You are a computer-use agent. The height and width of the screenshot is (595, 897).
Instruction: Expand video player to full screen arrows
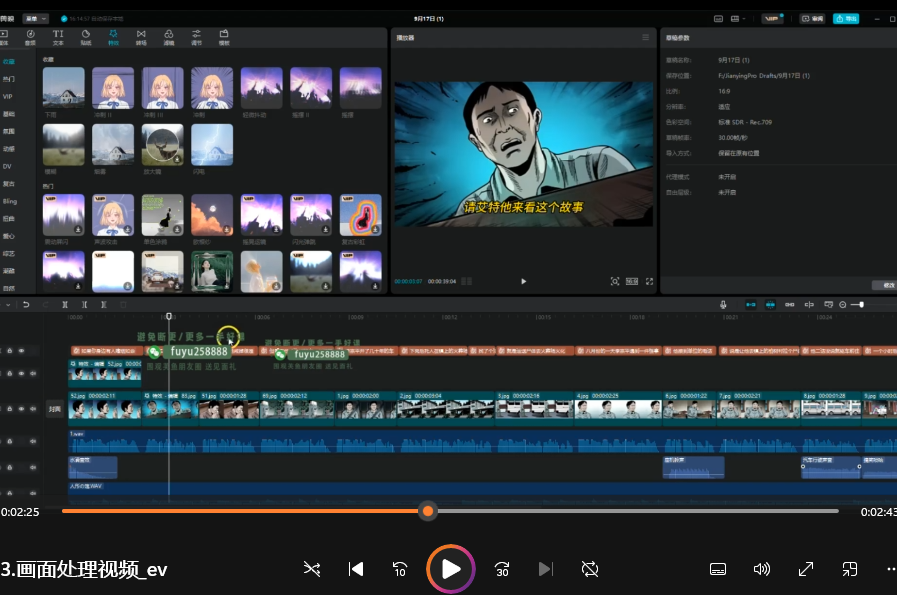(x=805, y=569)
